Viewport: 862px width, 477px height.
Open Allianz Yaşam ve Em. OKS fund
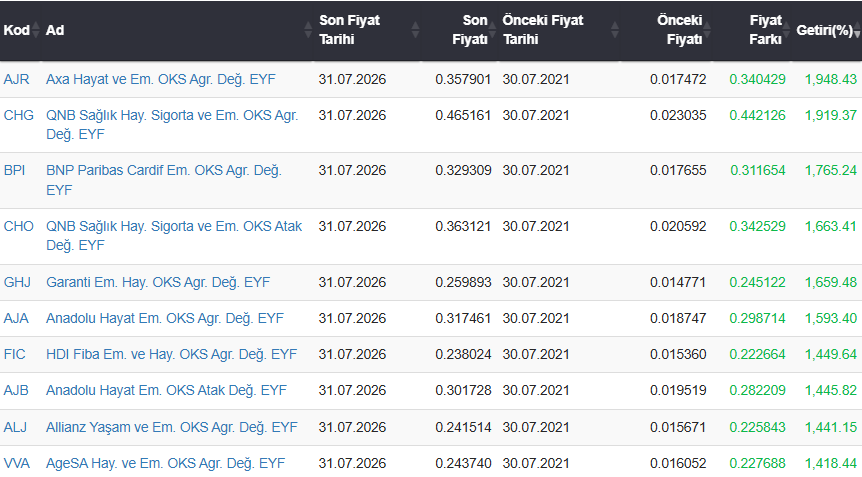(x=172, y=427)
